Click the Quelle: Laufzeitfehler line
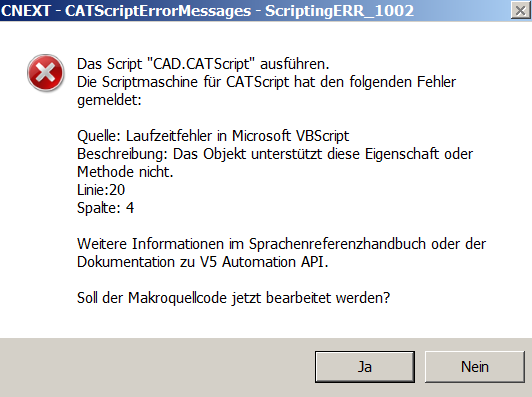Screen dimensions: 532x397 (x=213, y=136)
